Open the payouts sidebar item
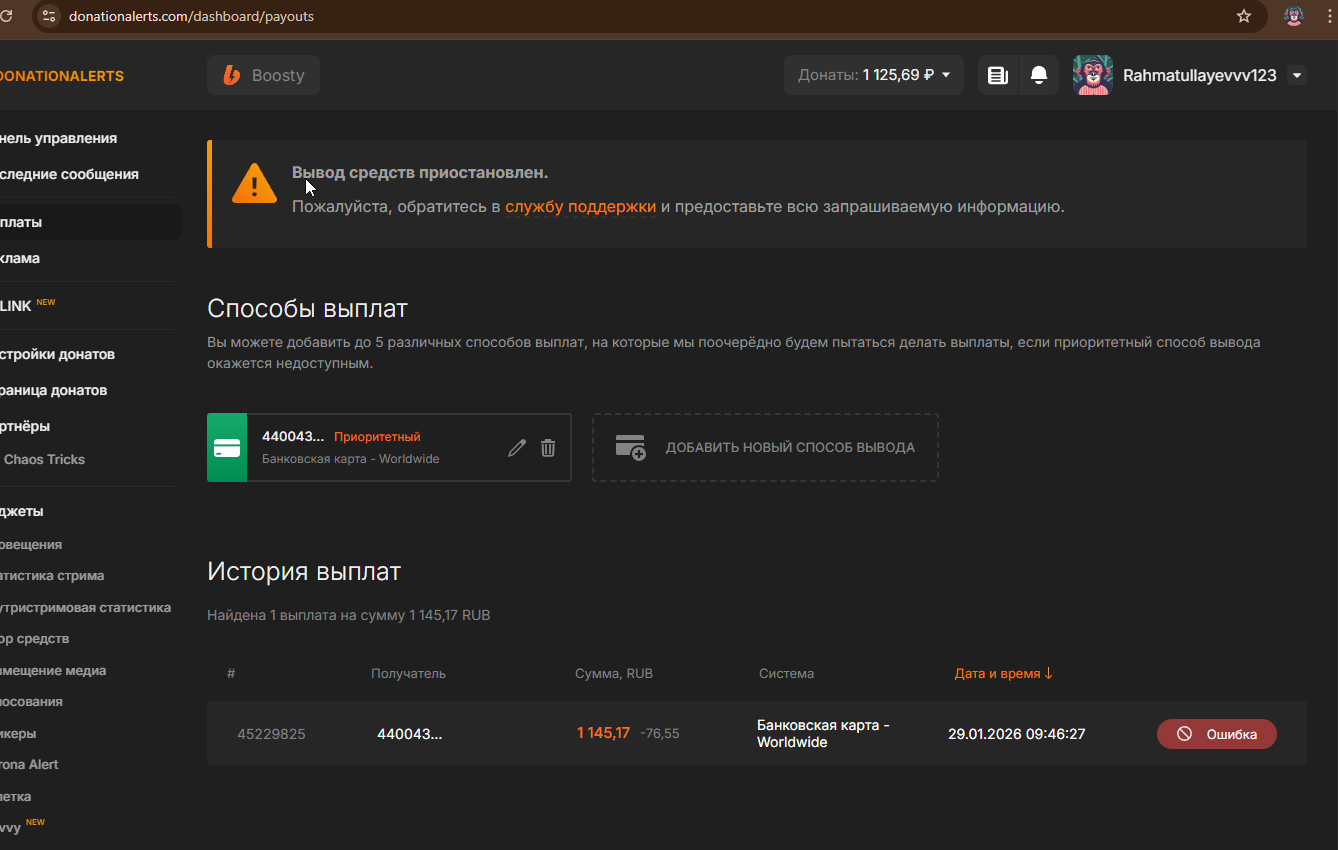 click(x=90, y=222)
